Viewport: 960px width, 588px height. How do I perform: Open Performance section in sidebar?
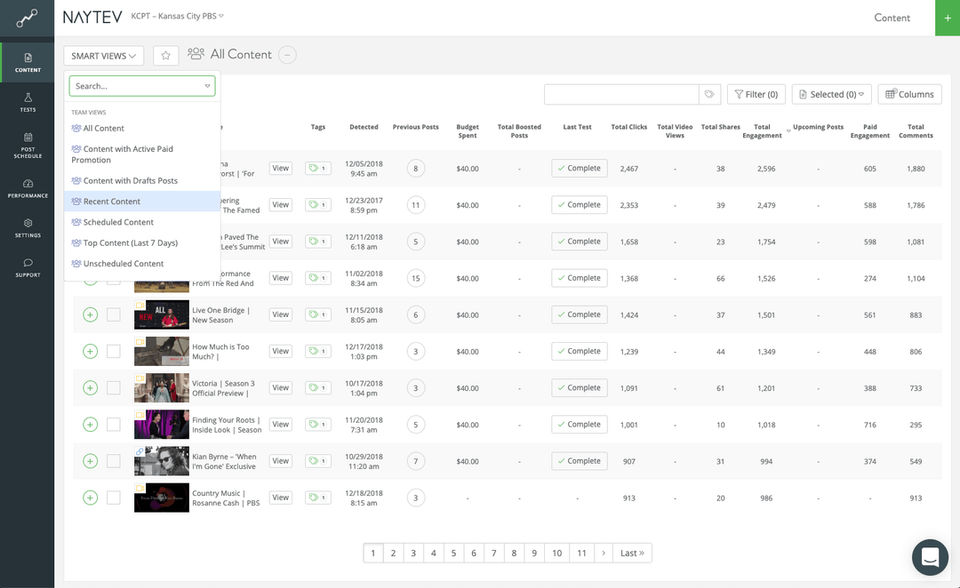pyautogui.click(x=28, y=188)
